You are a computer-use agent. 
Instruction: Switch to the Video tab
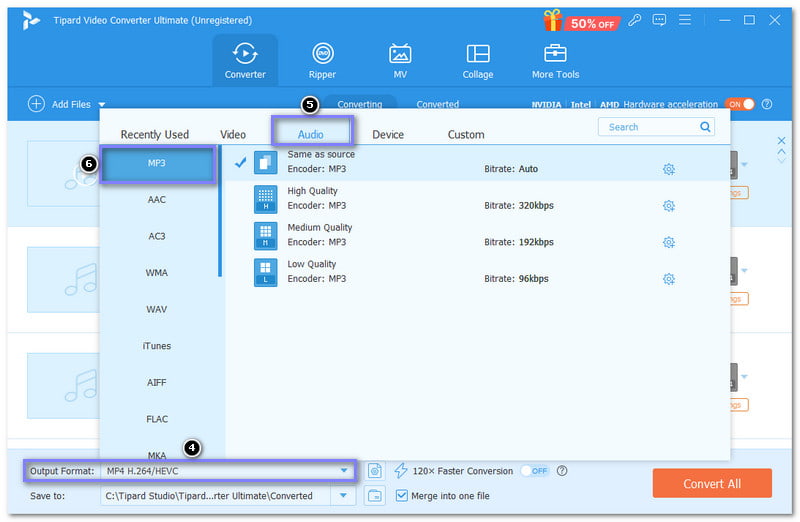[x=233, y=135]
